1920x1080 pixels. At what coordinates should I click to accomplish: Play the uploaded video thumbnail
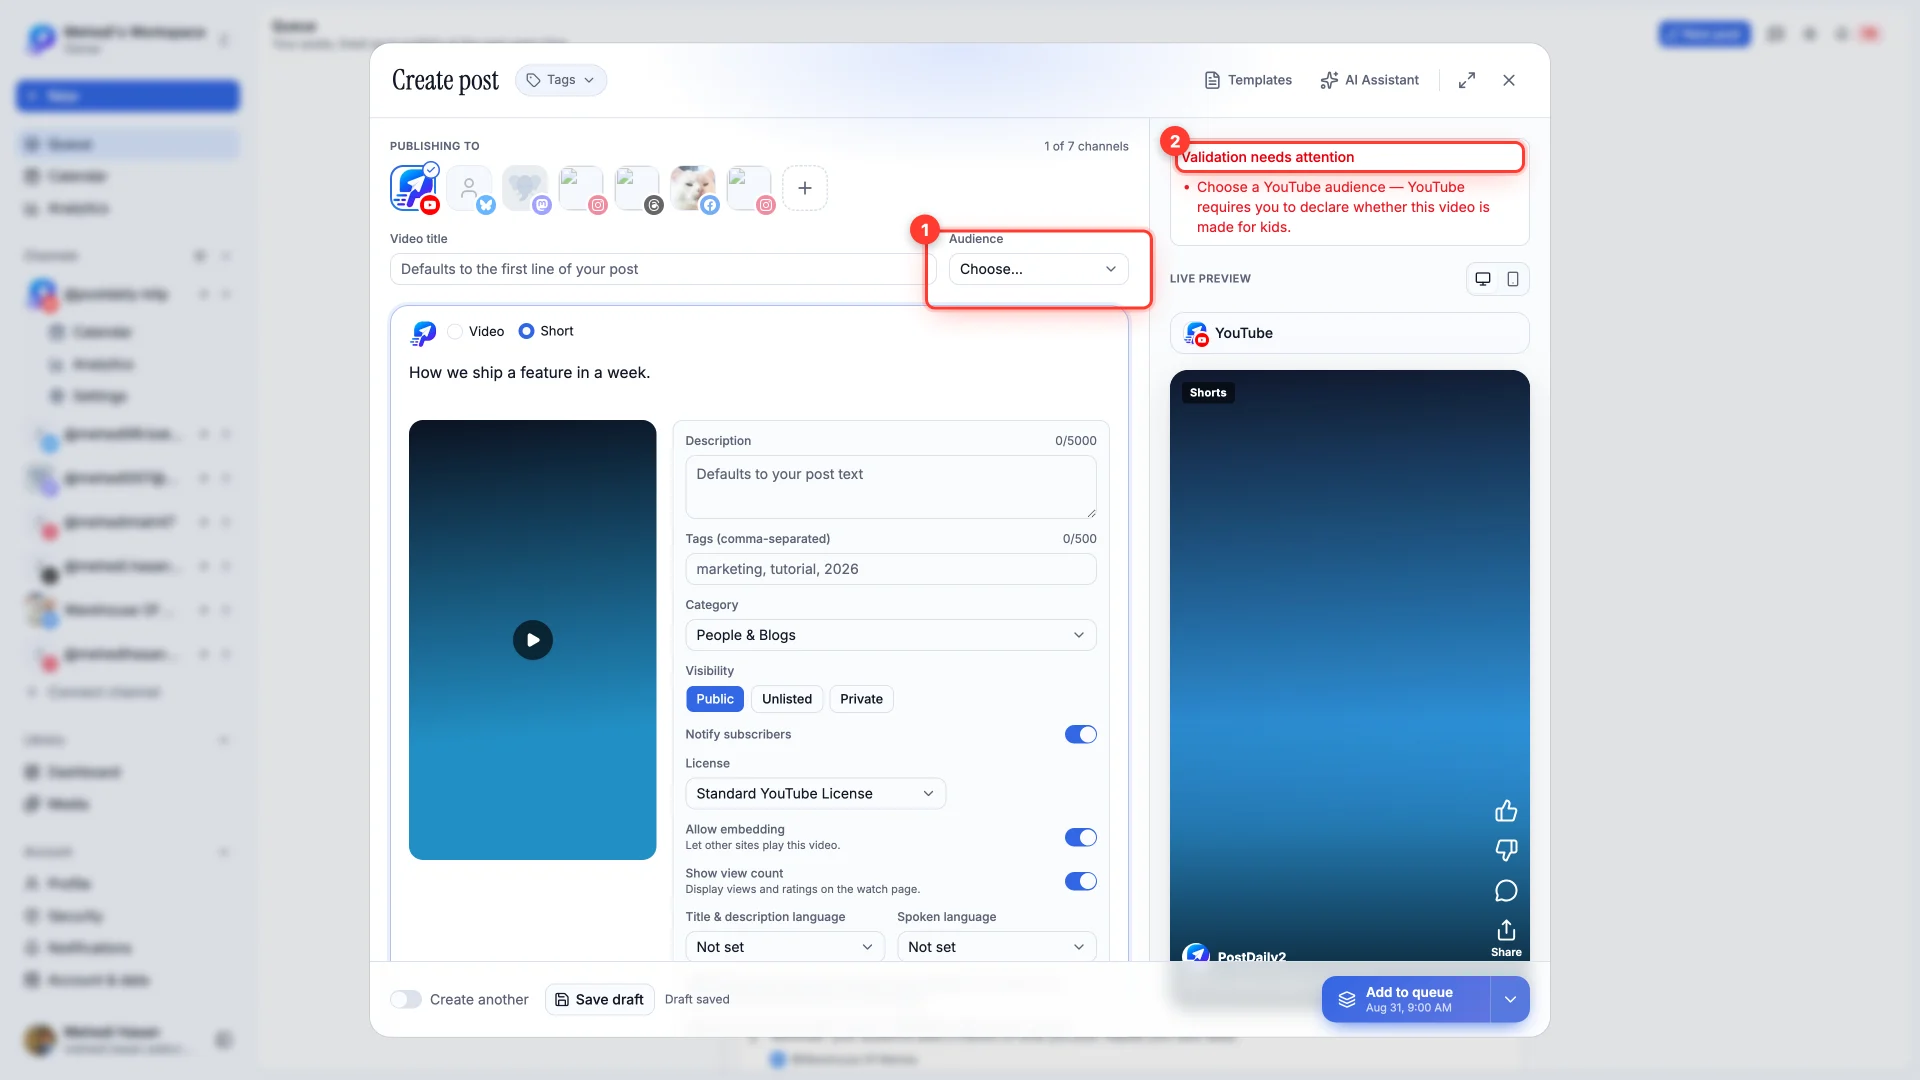point(533,640)
